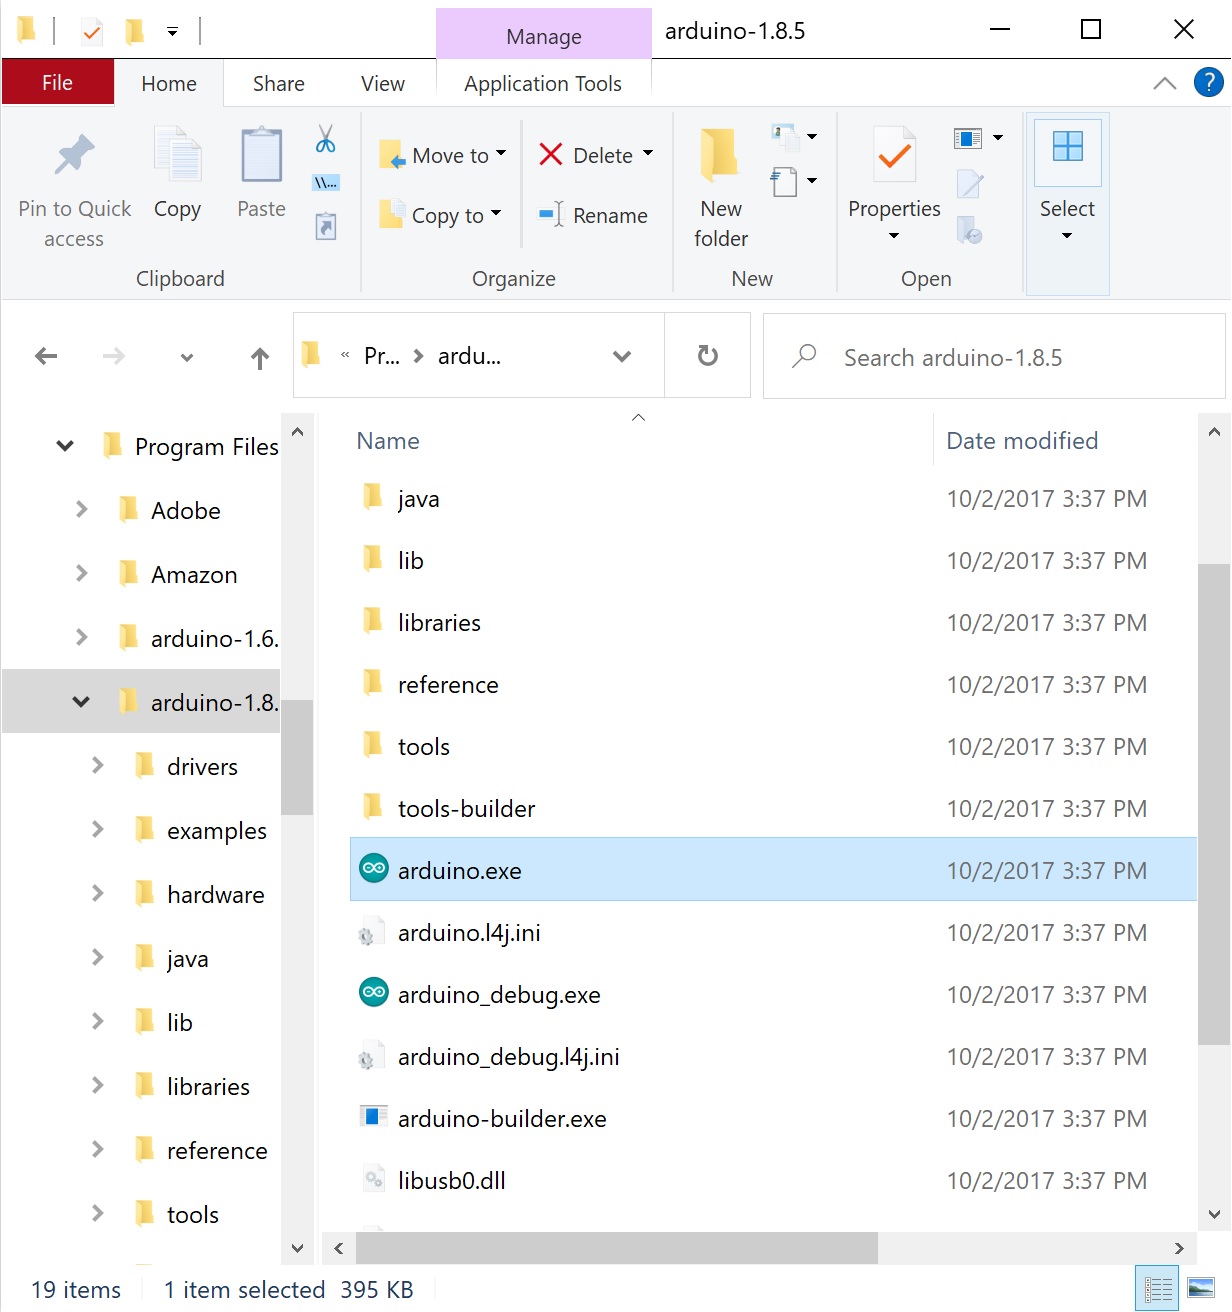Switch to the View ribbon tab

point(382,84)
